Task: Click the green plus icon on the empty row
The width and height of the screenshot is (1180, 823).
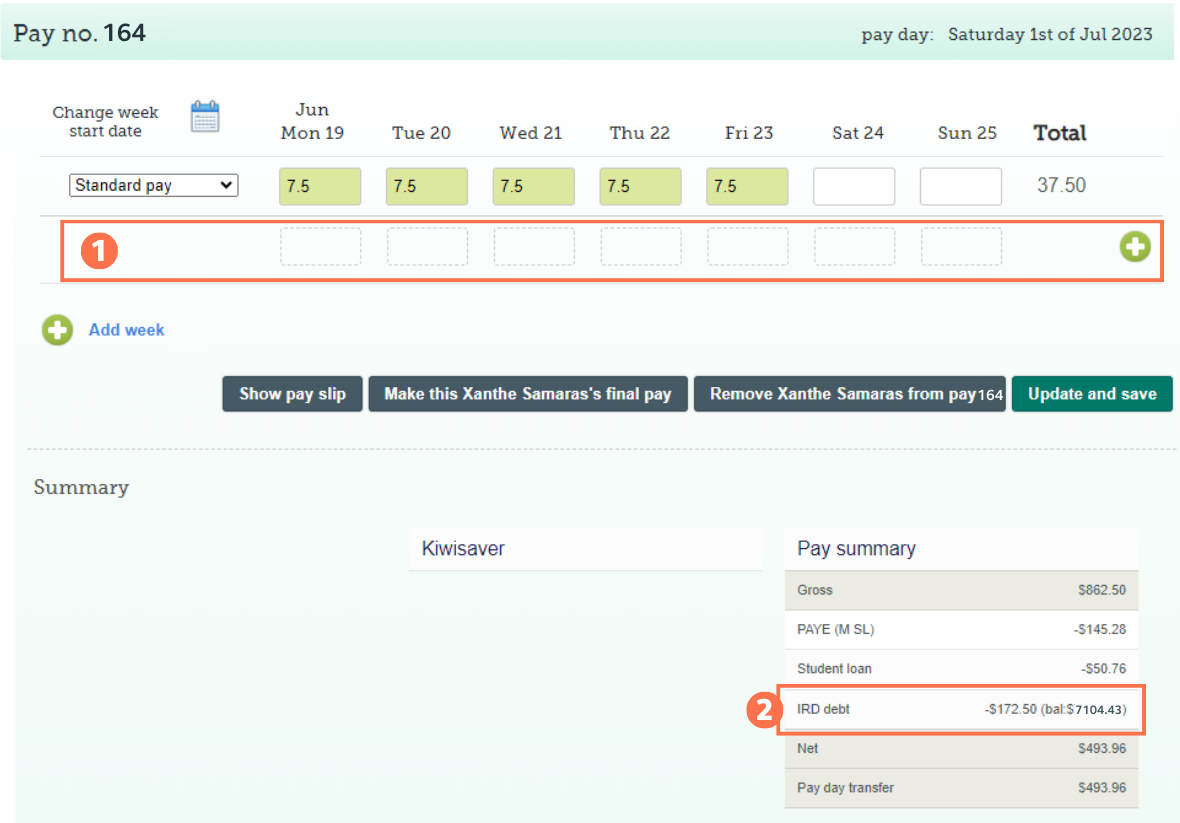Action: [x=1135, y=247]
